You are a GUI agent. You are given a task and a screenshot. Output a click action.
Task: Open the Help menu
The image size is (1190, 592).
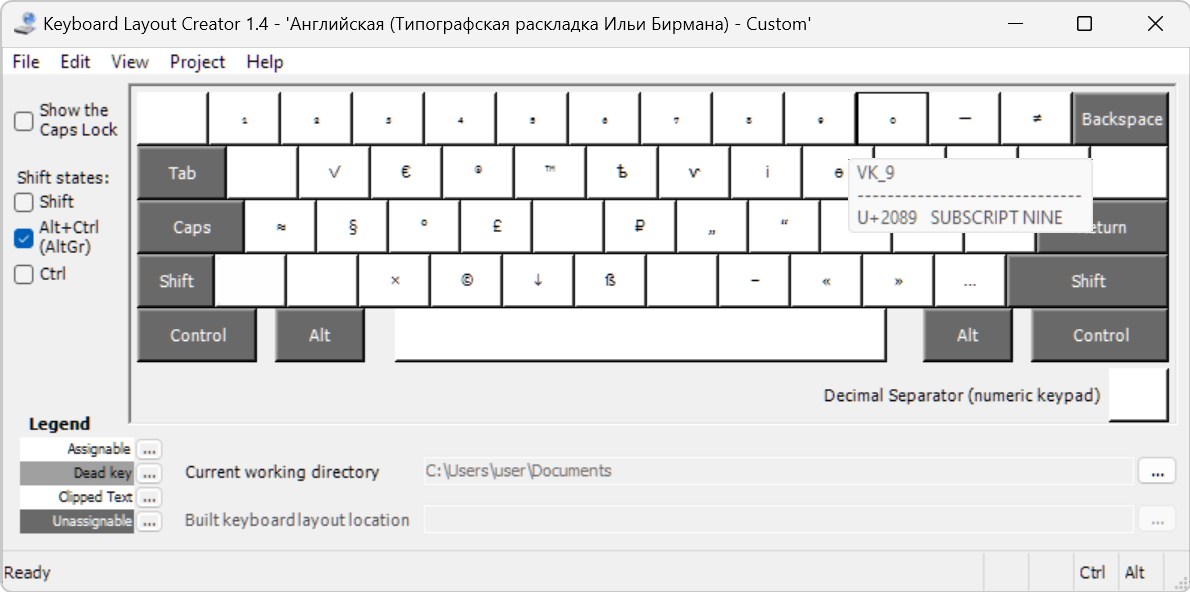(x=265, y=62)
